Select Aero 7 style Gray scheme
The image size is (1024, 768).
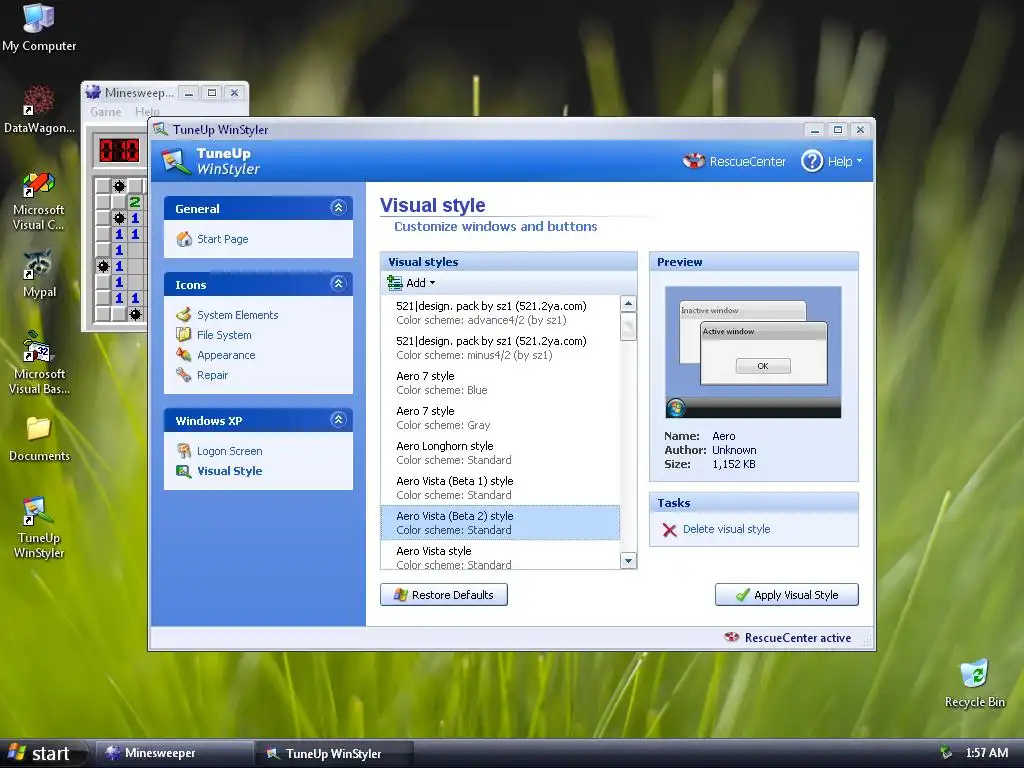coord(500,418)
